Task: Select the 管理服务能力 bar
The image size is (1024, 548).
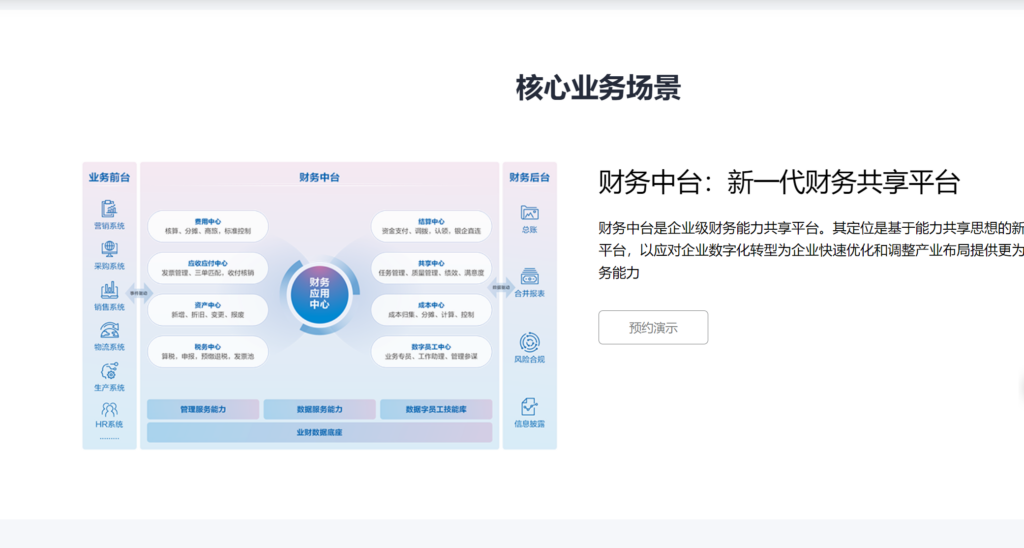Action: 203,409
